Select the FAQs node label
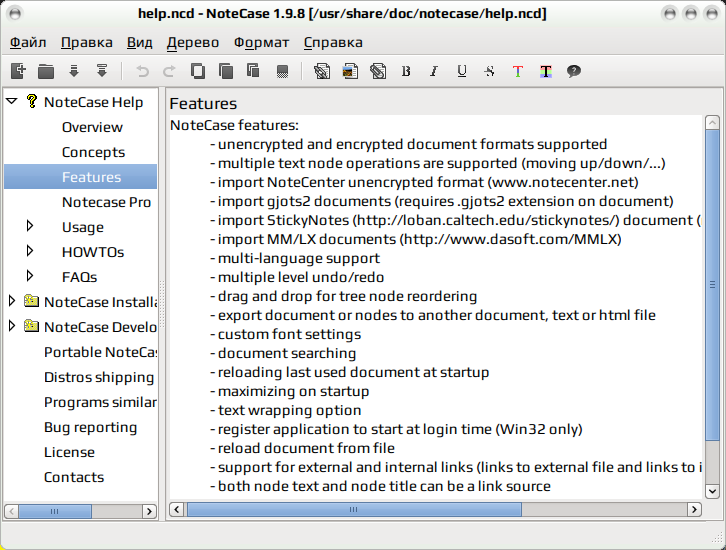Screen dimensions: 726x550 pos(80,277)
